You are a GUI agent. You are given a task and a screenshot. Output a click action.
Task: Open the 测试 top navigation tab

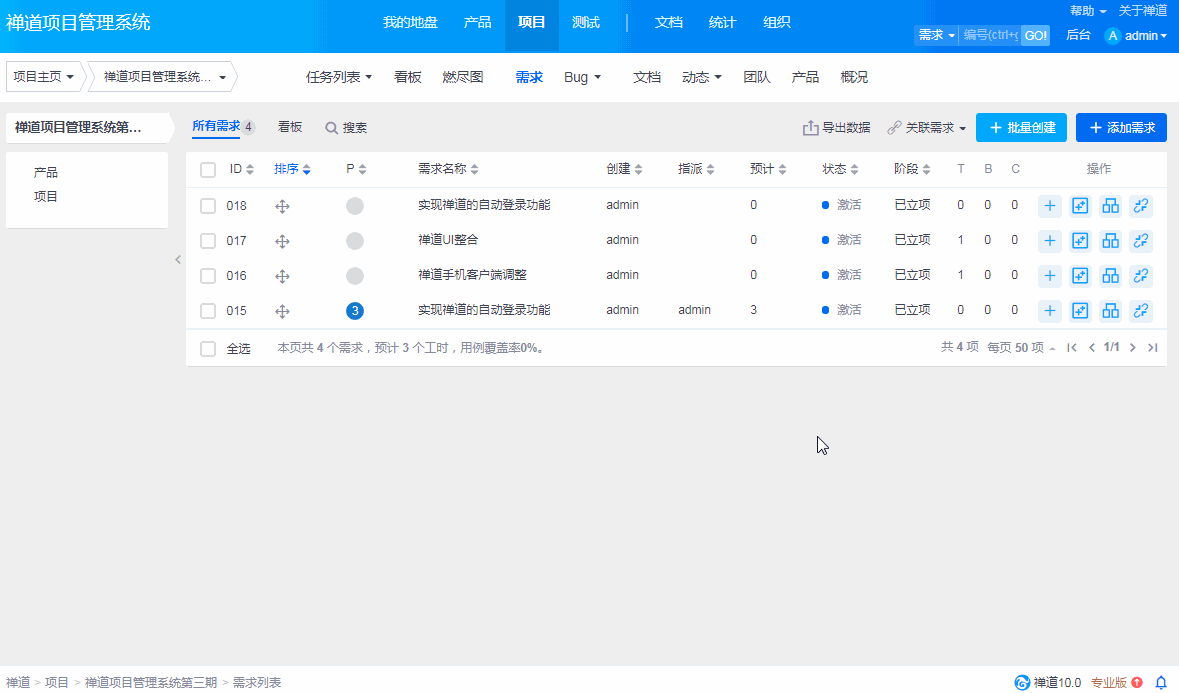tap(586, 22)
